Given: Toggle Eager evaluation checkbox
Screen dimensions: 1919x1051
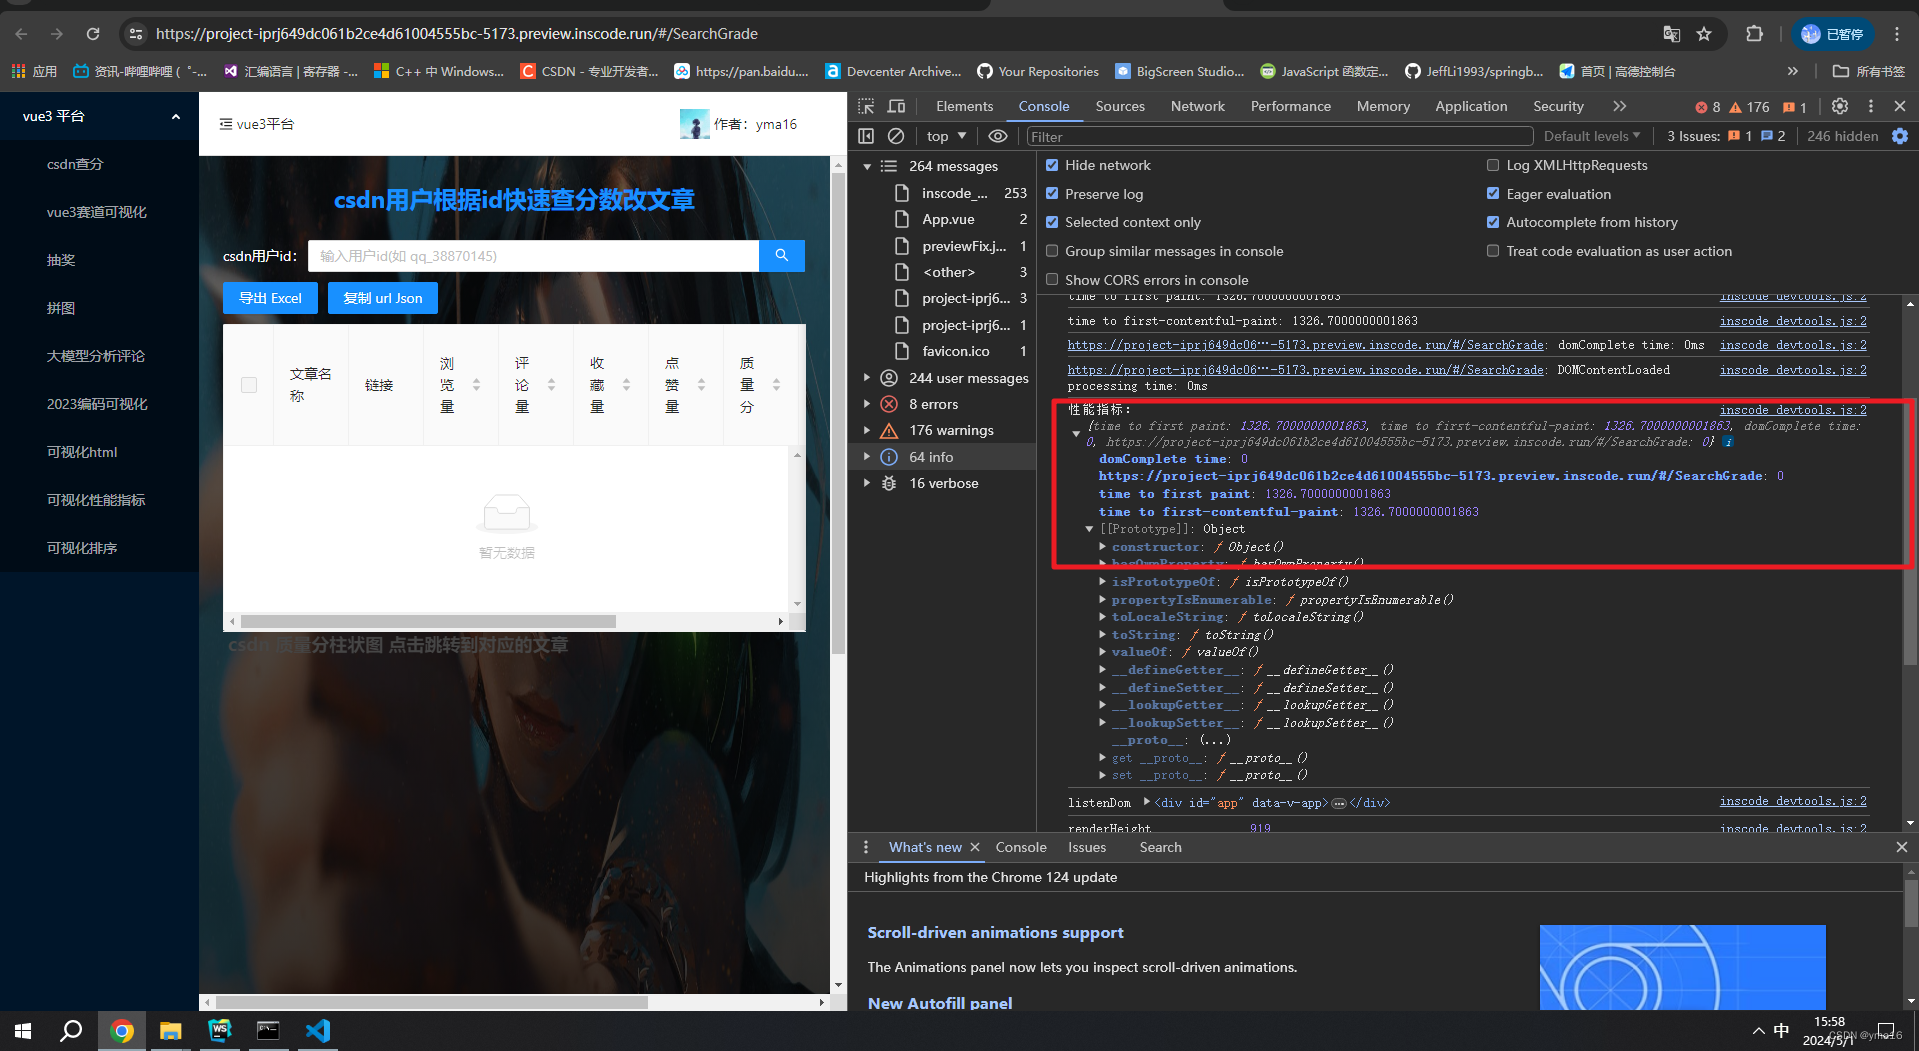Looking at the screenshot, I should (x=1493, y=194).
